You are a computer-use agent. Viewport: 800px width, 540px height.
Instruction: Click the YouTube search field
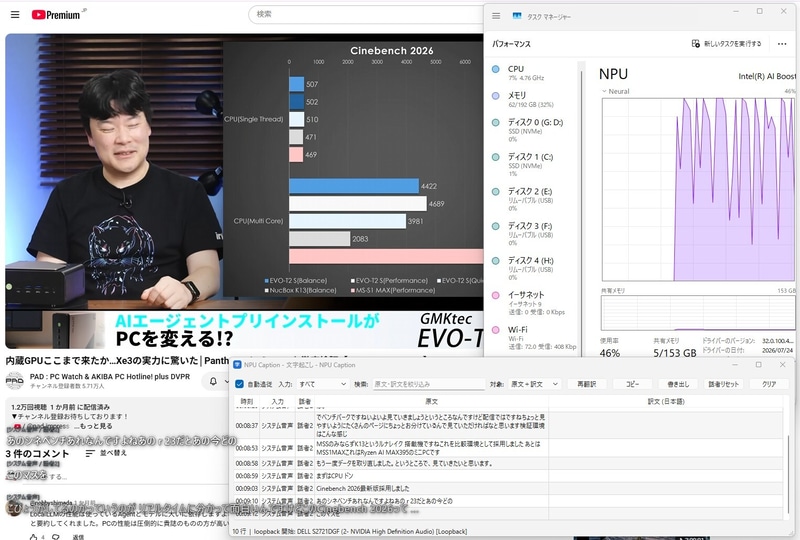(366, 14)
